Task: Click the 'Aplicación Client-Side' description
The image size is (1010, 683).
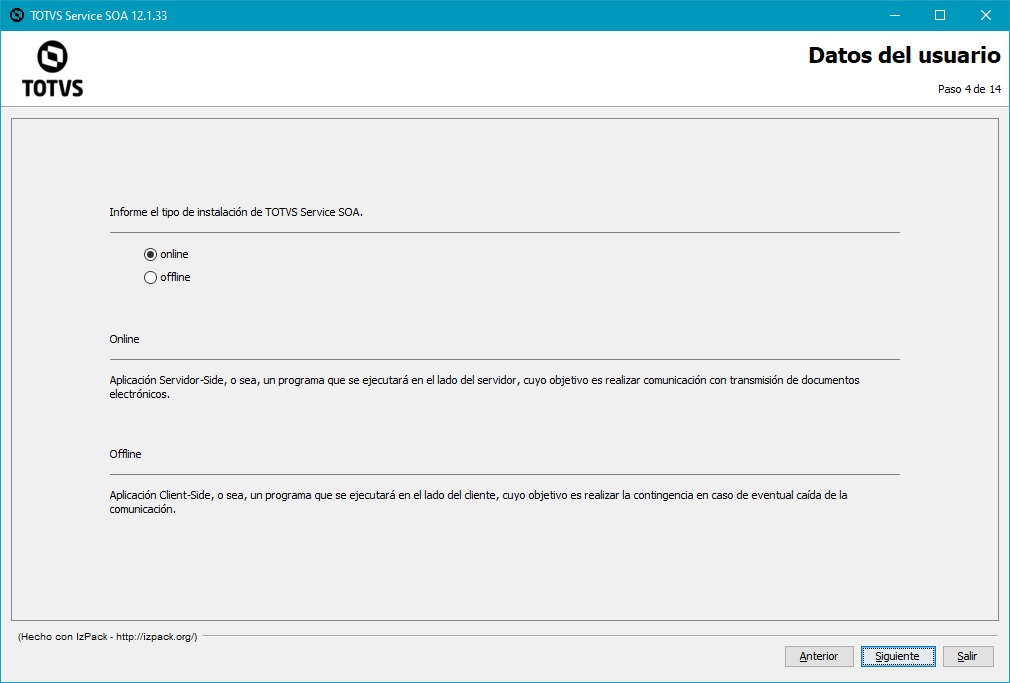Action: [478, 502]
